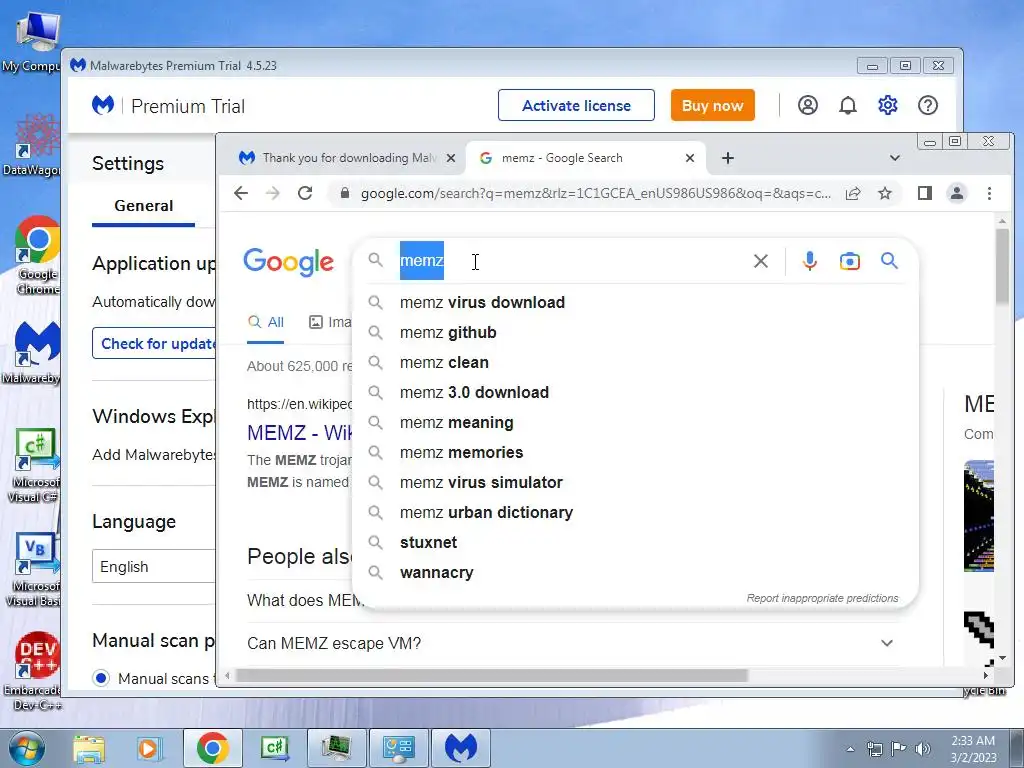Choose suggestion memz clean
This screenshot has width=1024, height=768.
(635, 362)
